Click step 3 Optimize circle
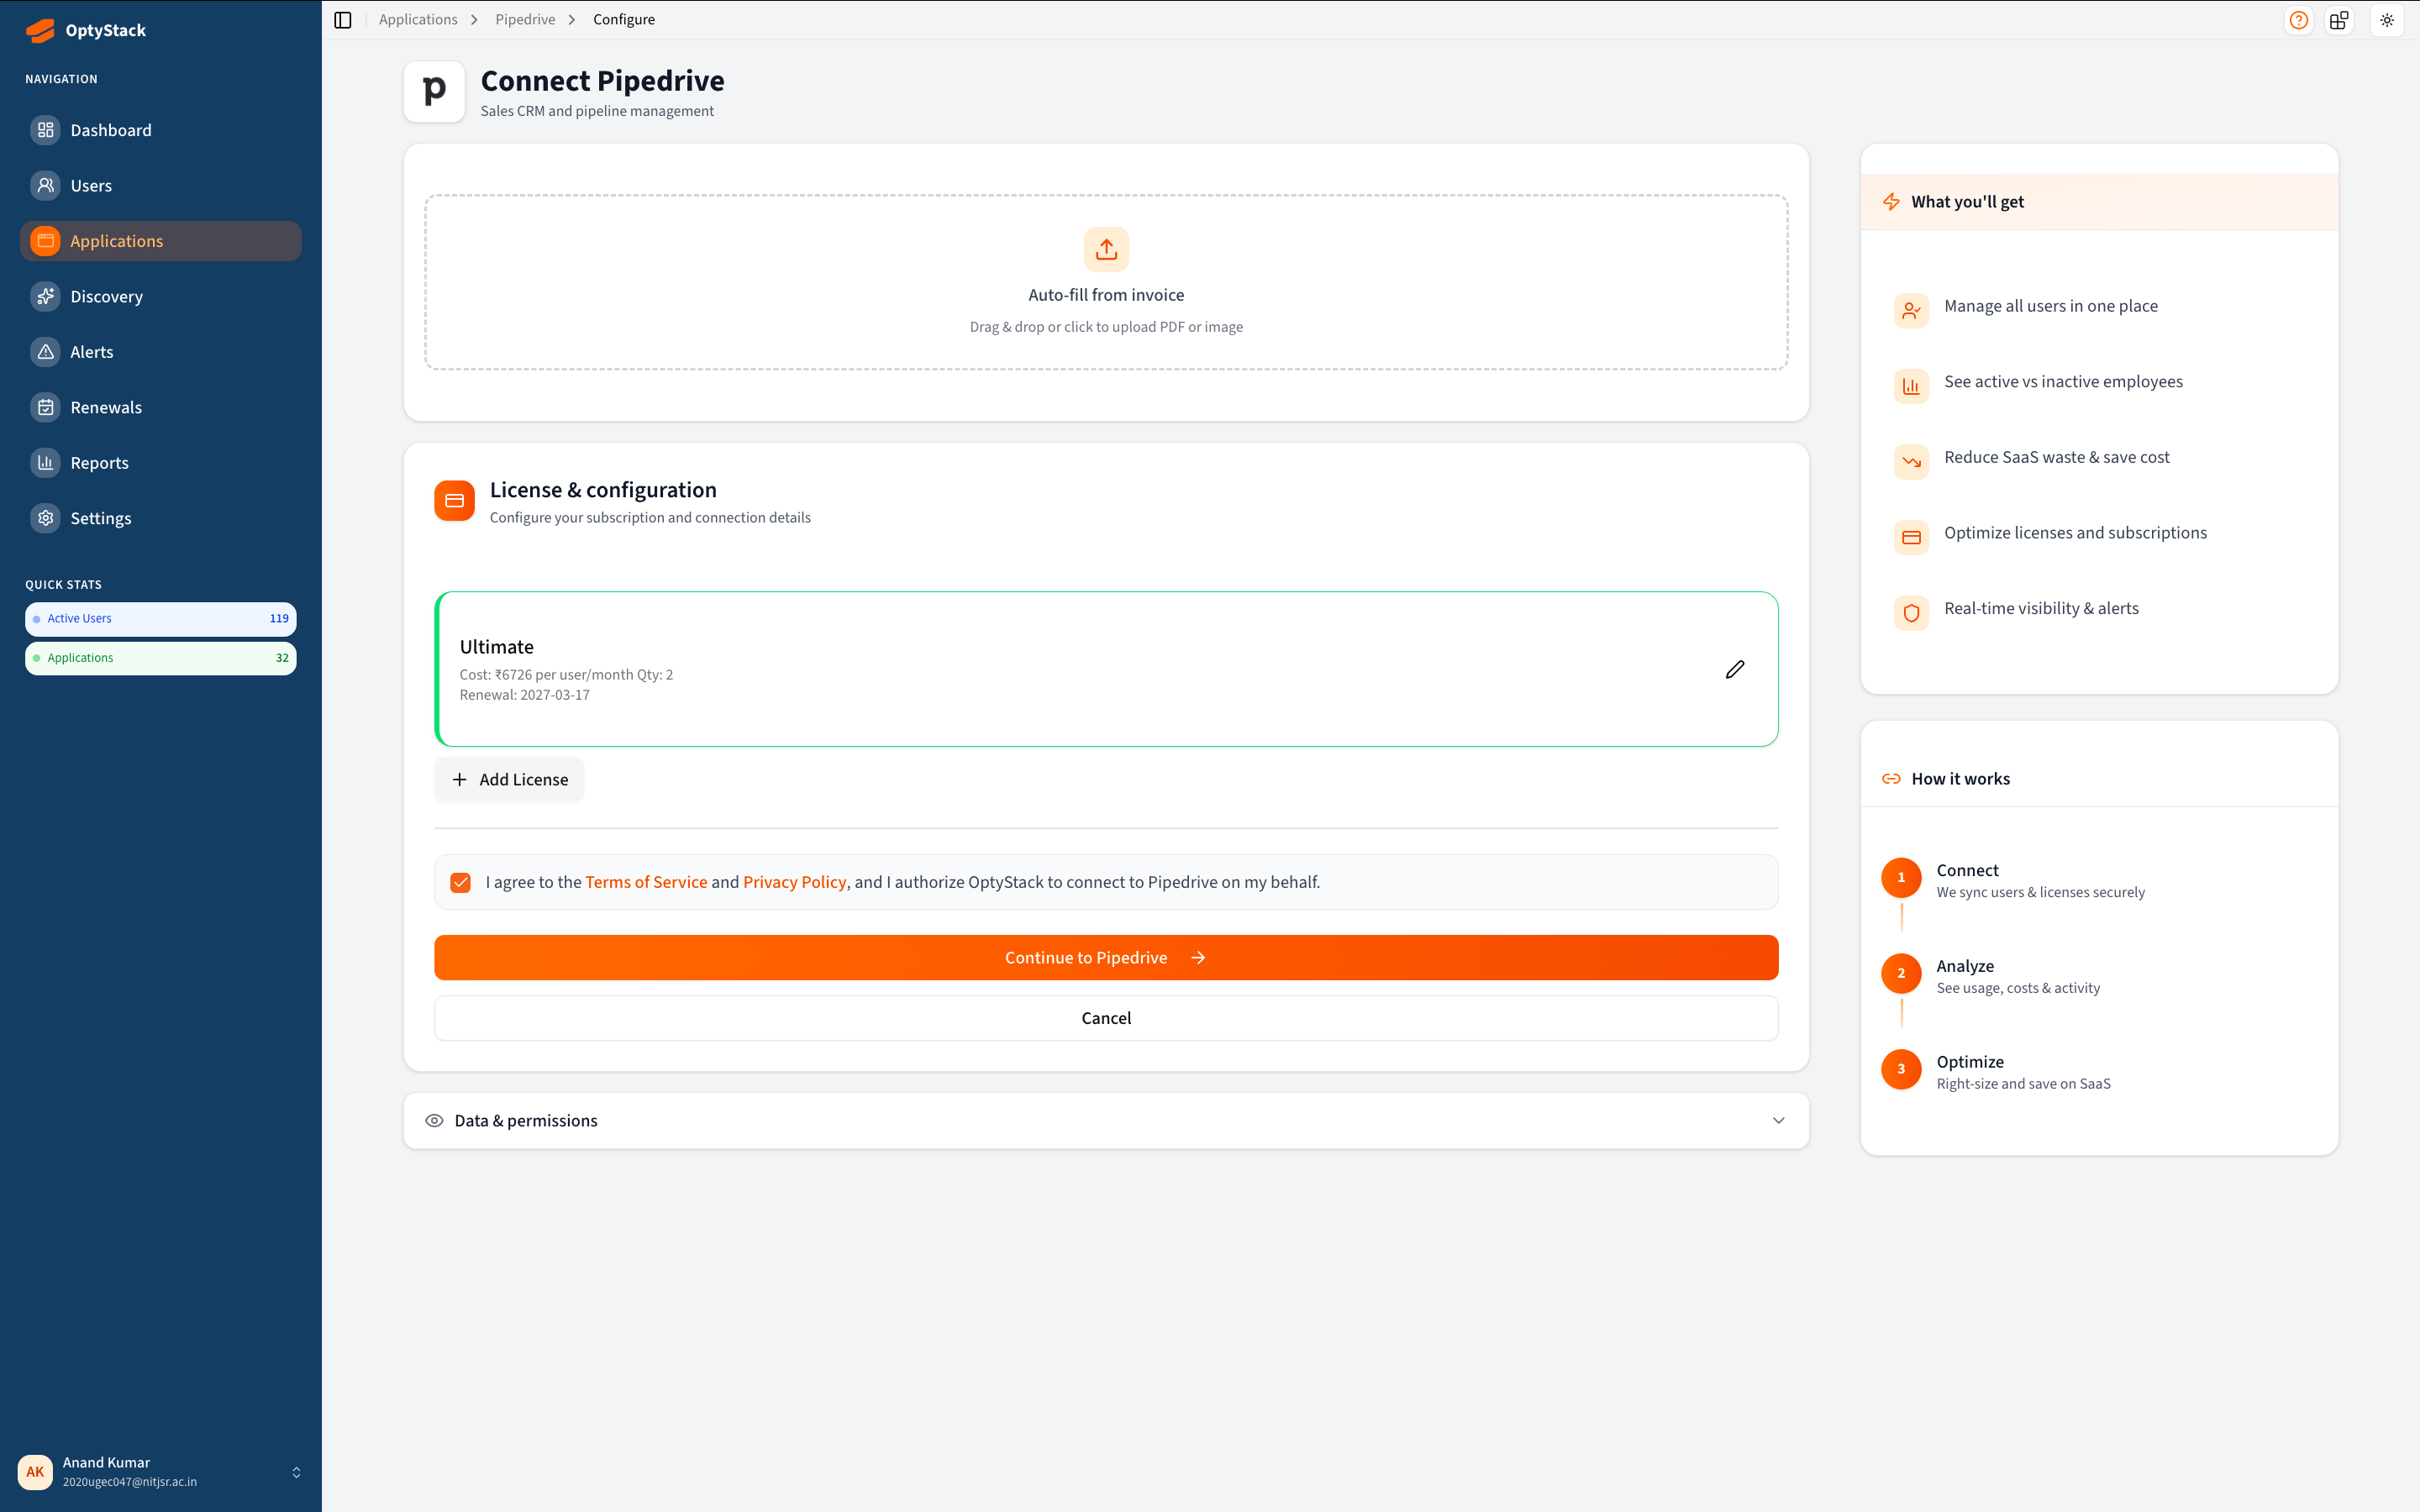Screen dimensions: 2420x1512 click(1901, 1069)
